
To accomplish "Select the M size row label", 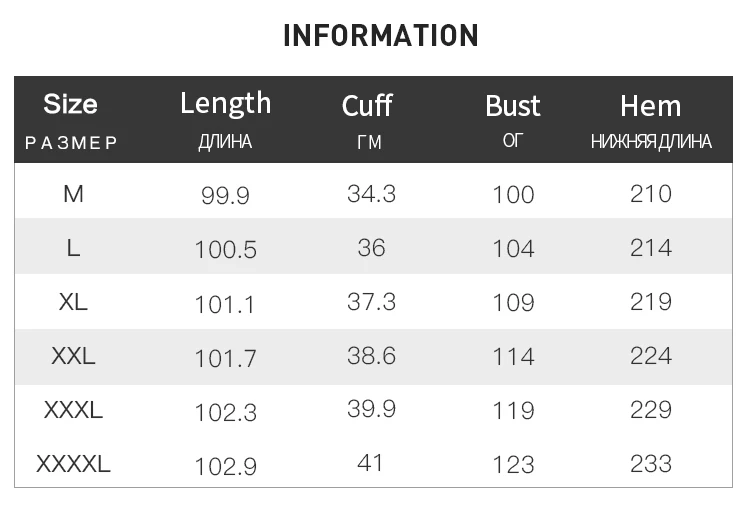I will [x=73, y=194].
